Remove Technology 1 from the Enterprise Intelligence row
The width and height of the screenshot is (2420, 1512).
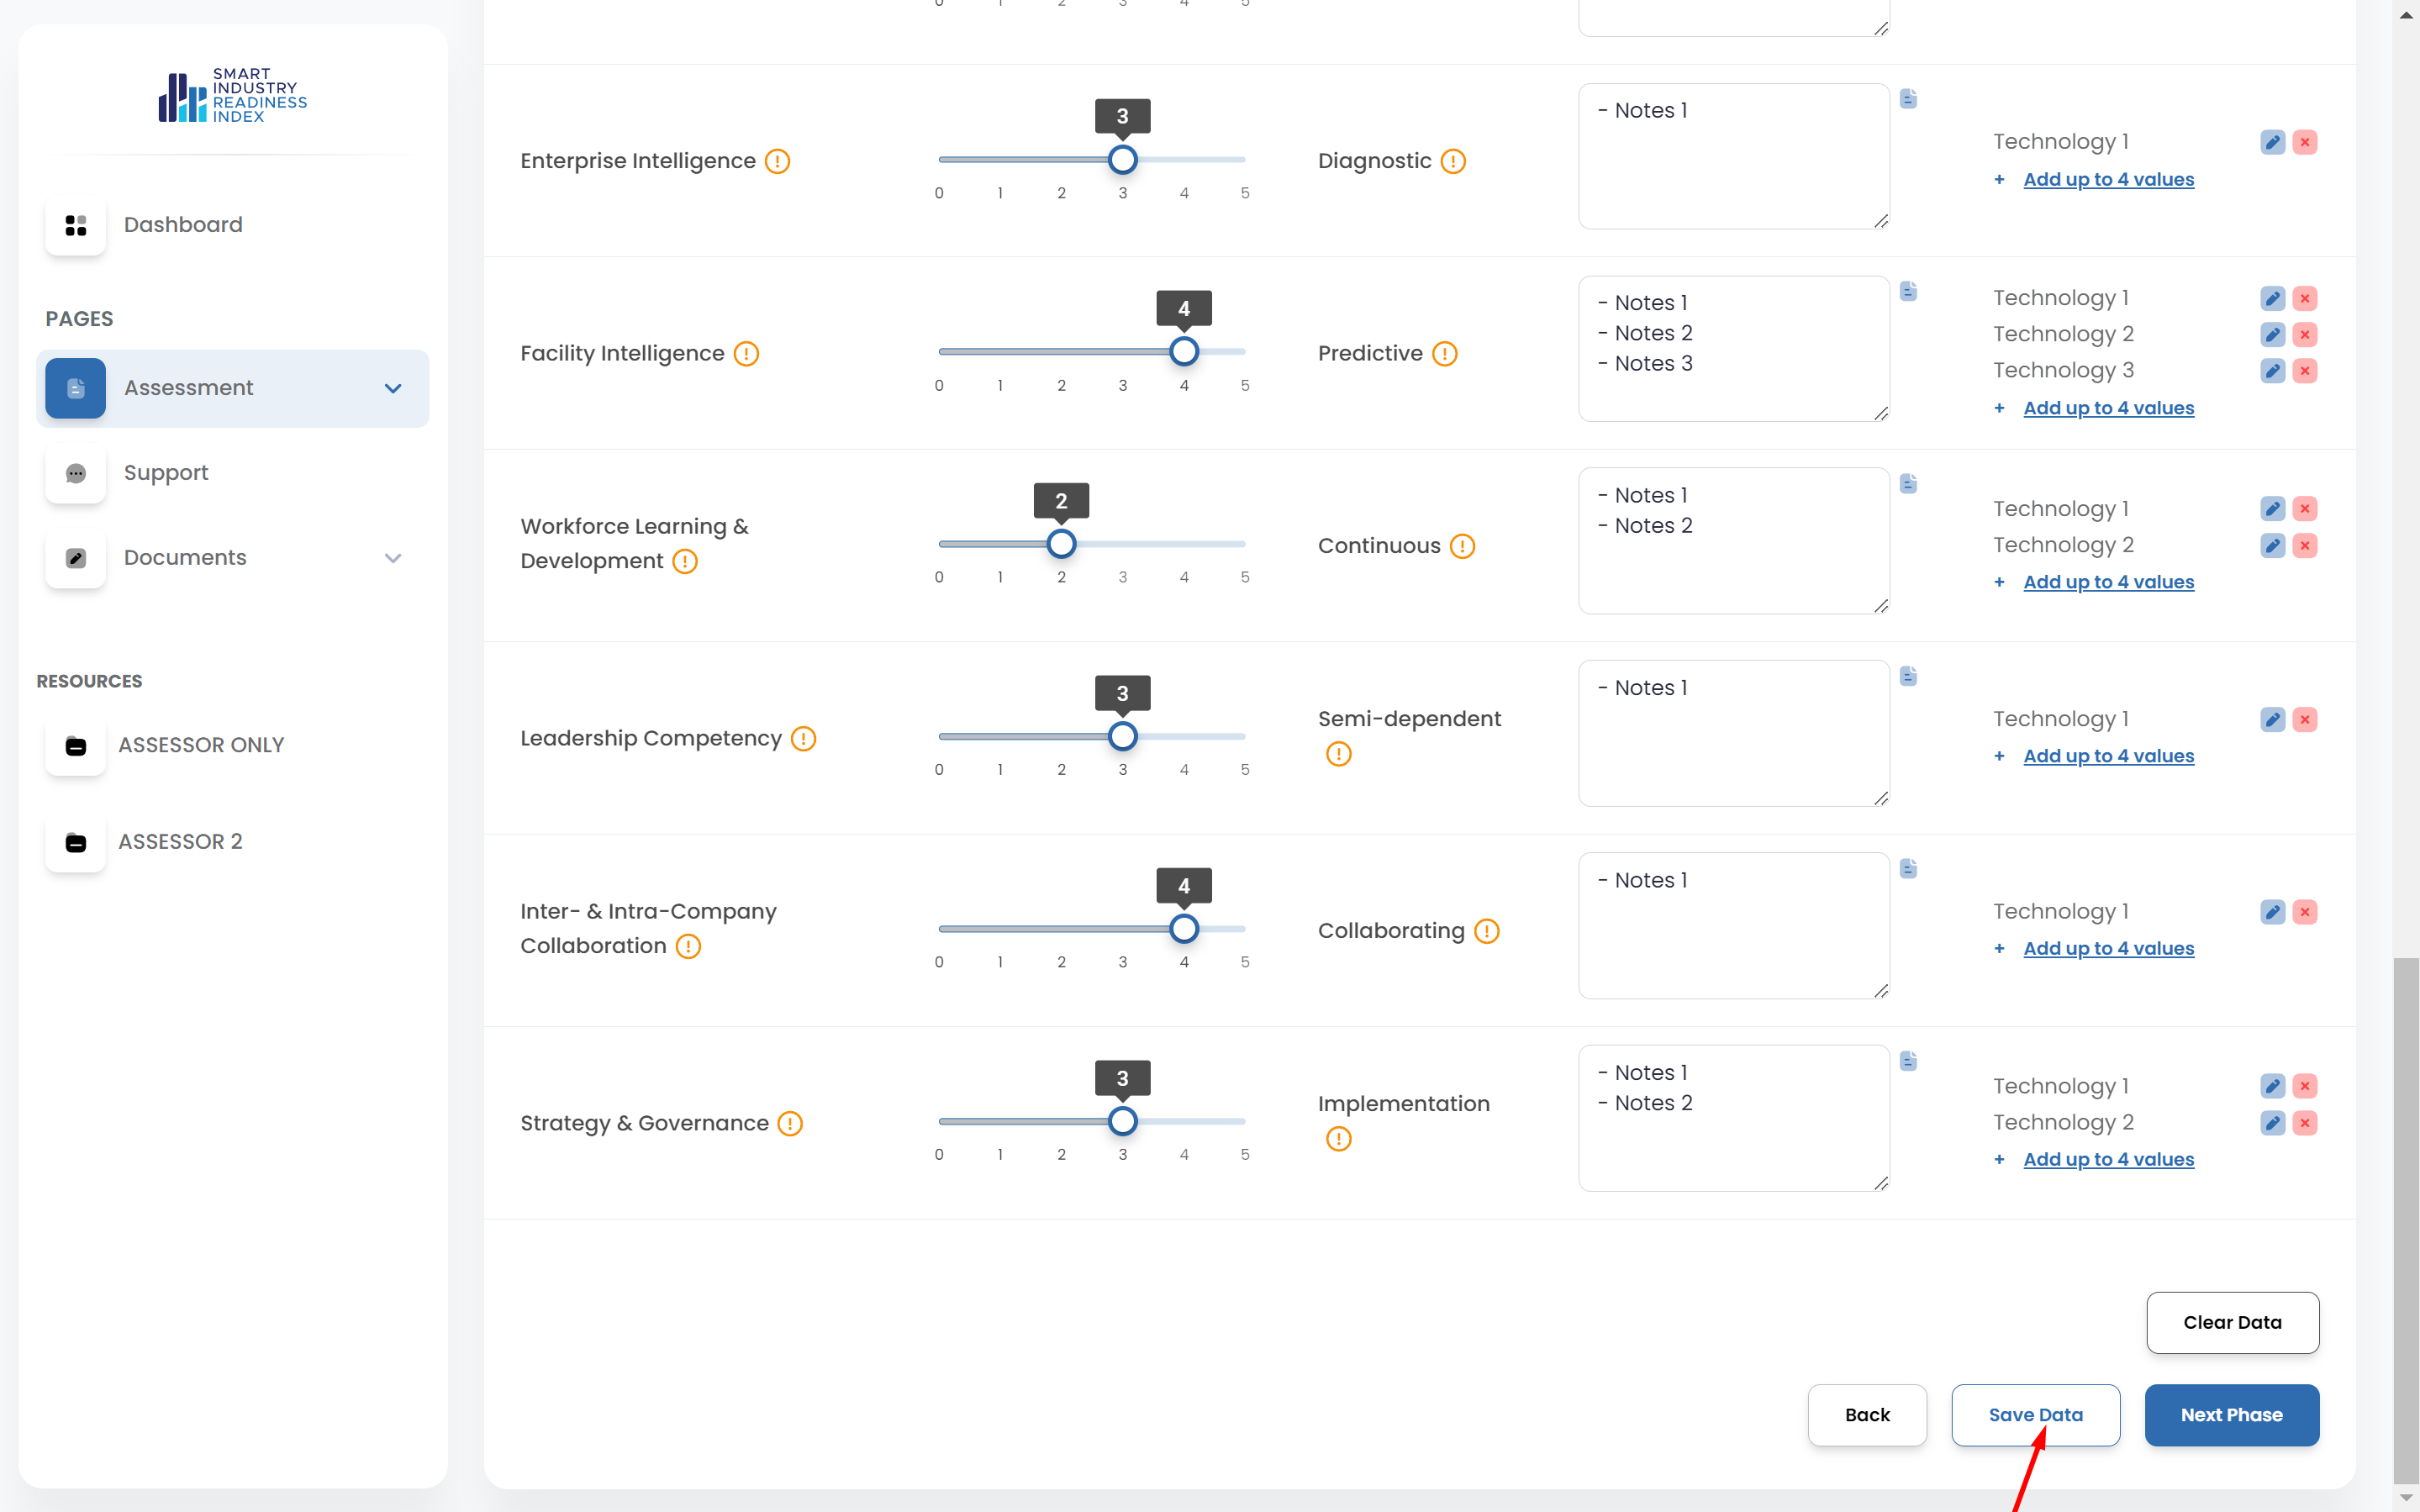2305,142
